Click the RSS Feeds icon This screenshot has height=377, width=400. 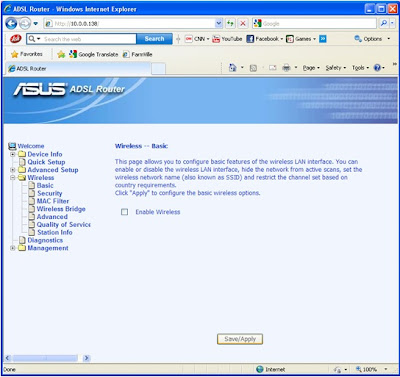253,68
